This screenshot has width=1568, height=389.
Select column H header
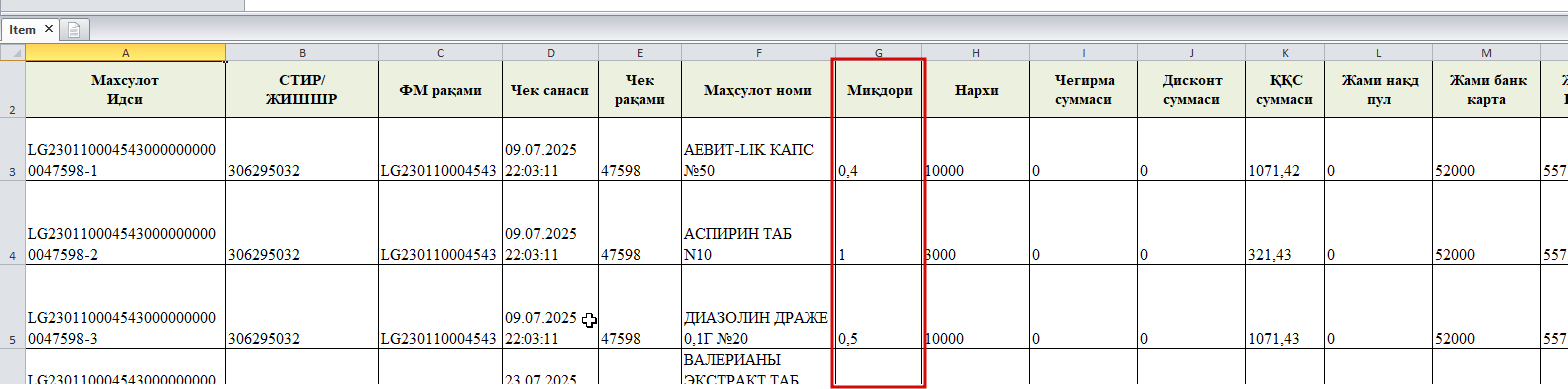click(x=975, y=52)
